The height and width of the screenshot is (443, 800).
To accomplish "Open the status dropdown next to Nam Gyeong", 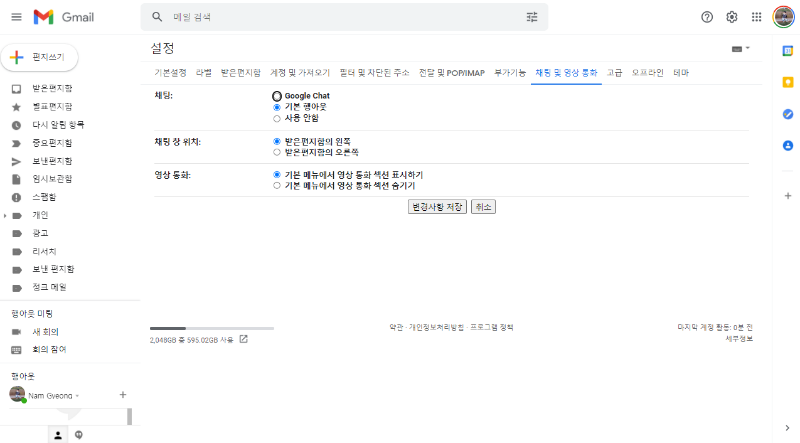I will point(77,396).
